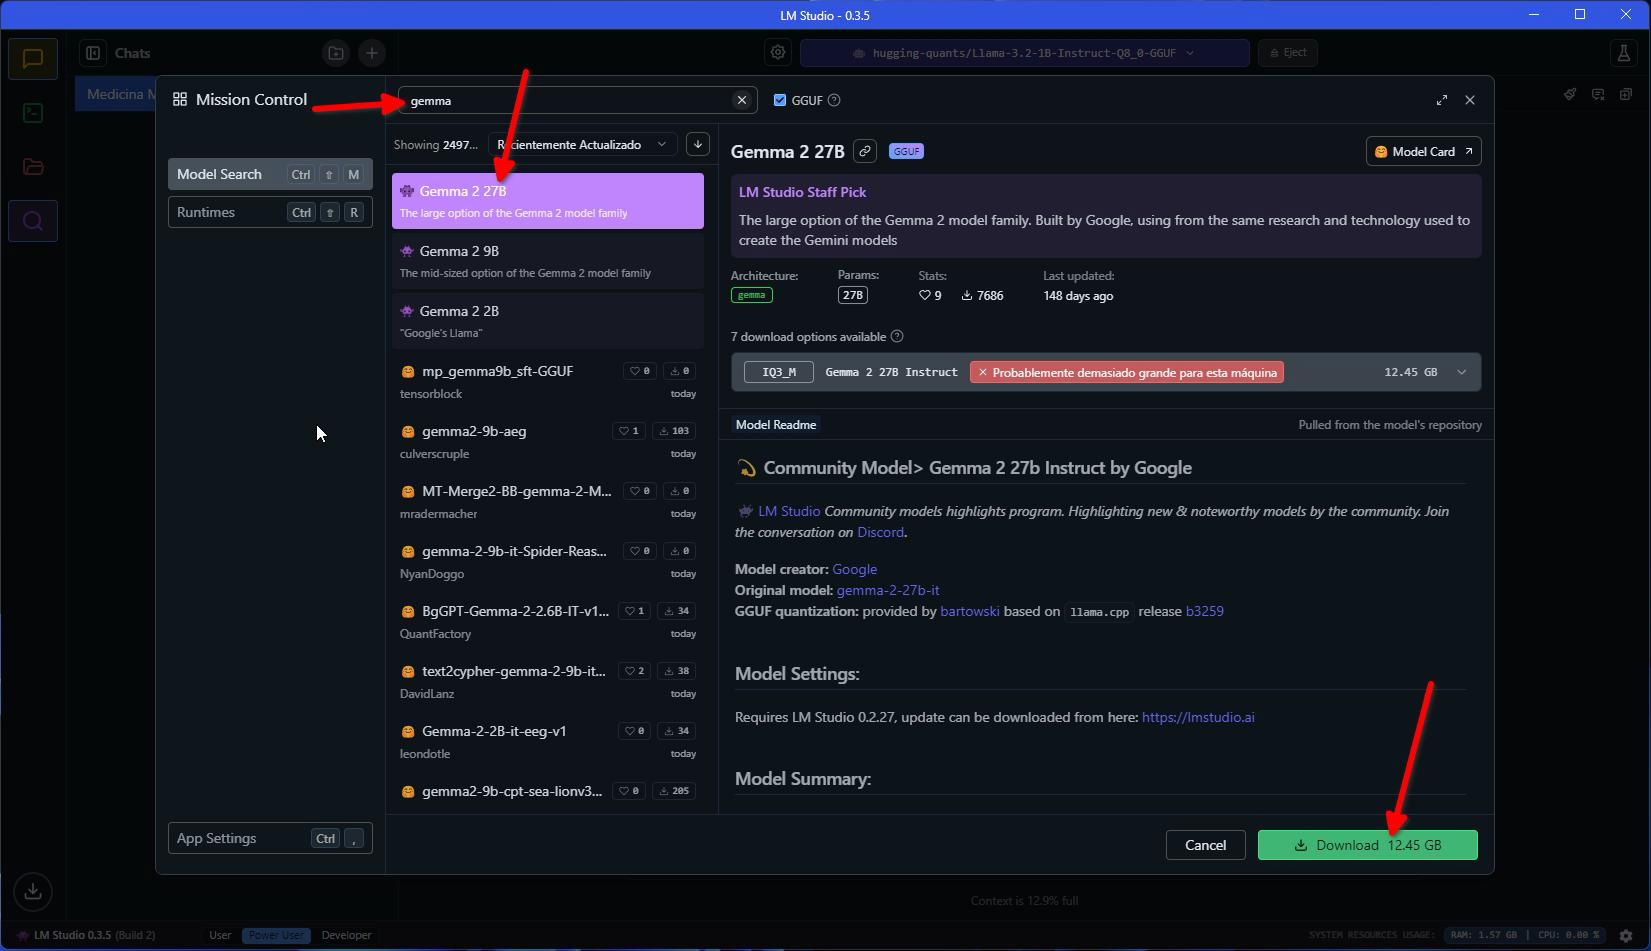Select the Runtimes tab
This screenshot has height=951, width=1651.
click(270, 212)
